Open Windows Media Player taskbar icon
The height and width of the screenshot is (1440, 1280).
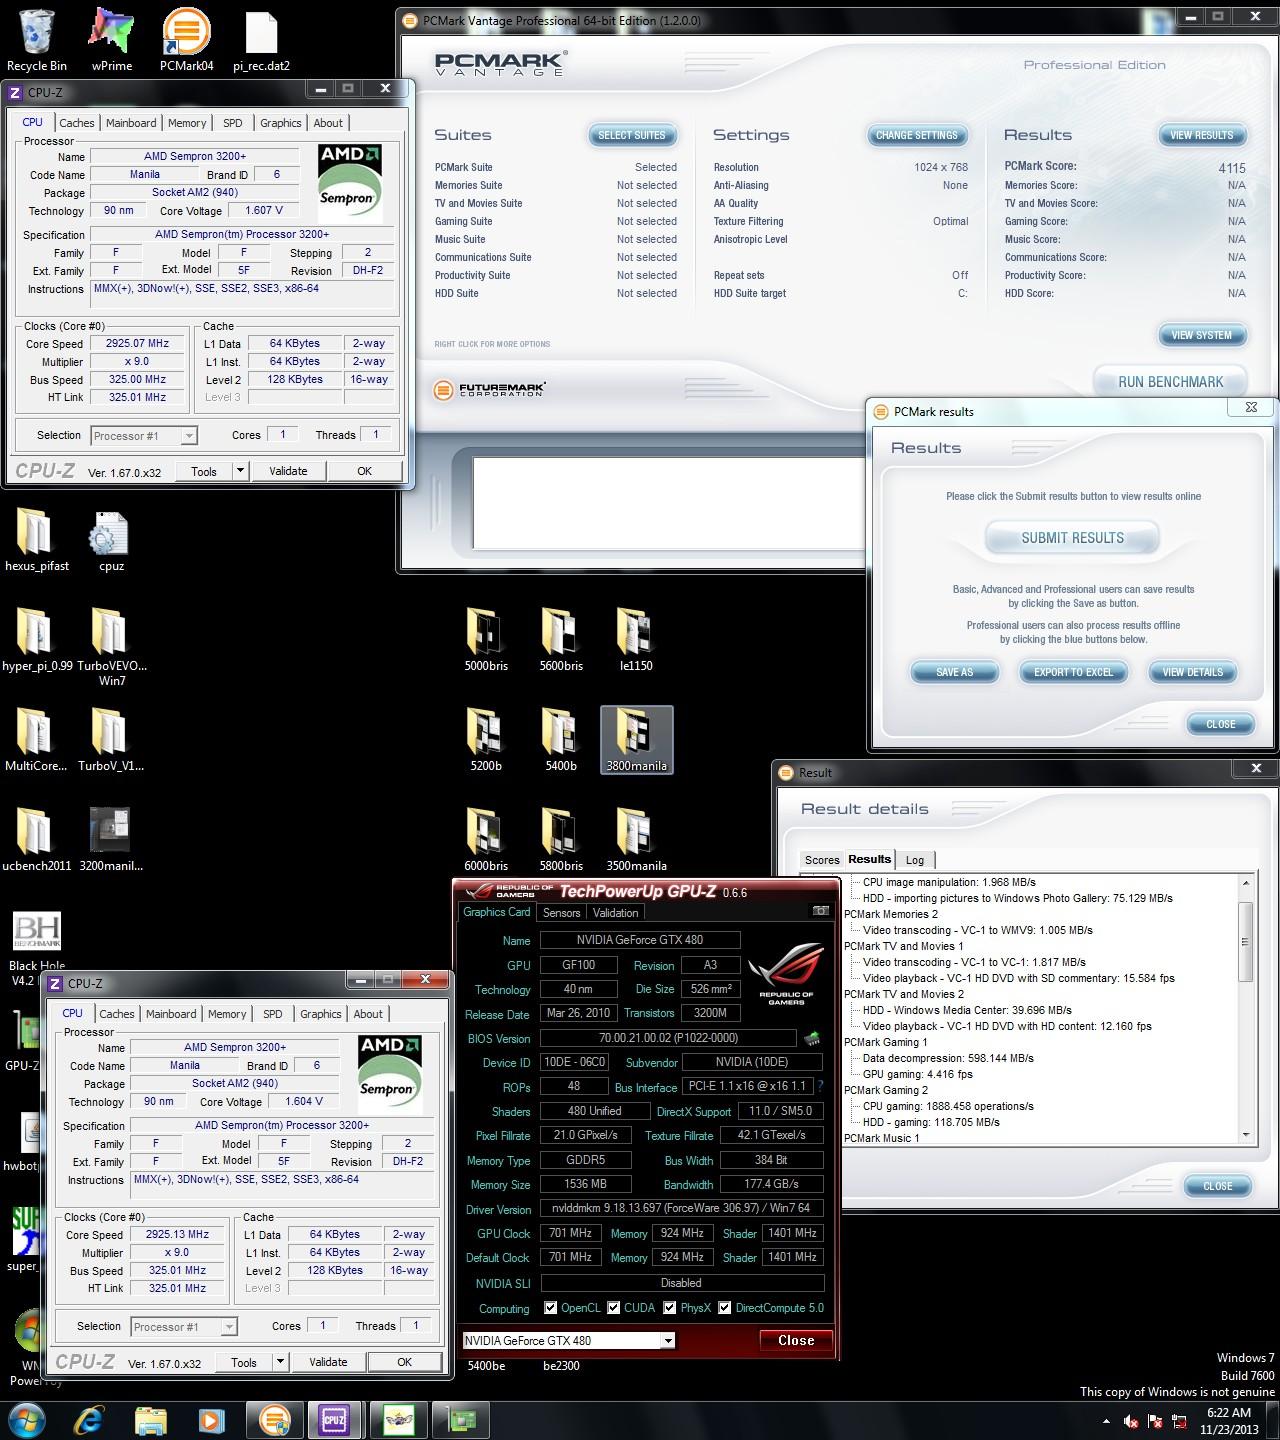point(211,1419)
